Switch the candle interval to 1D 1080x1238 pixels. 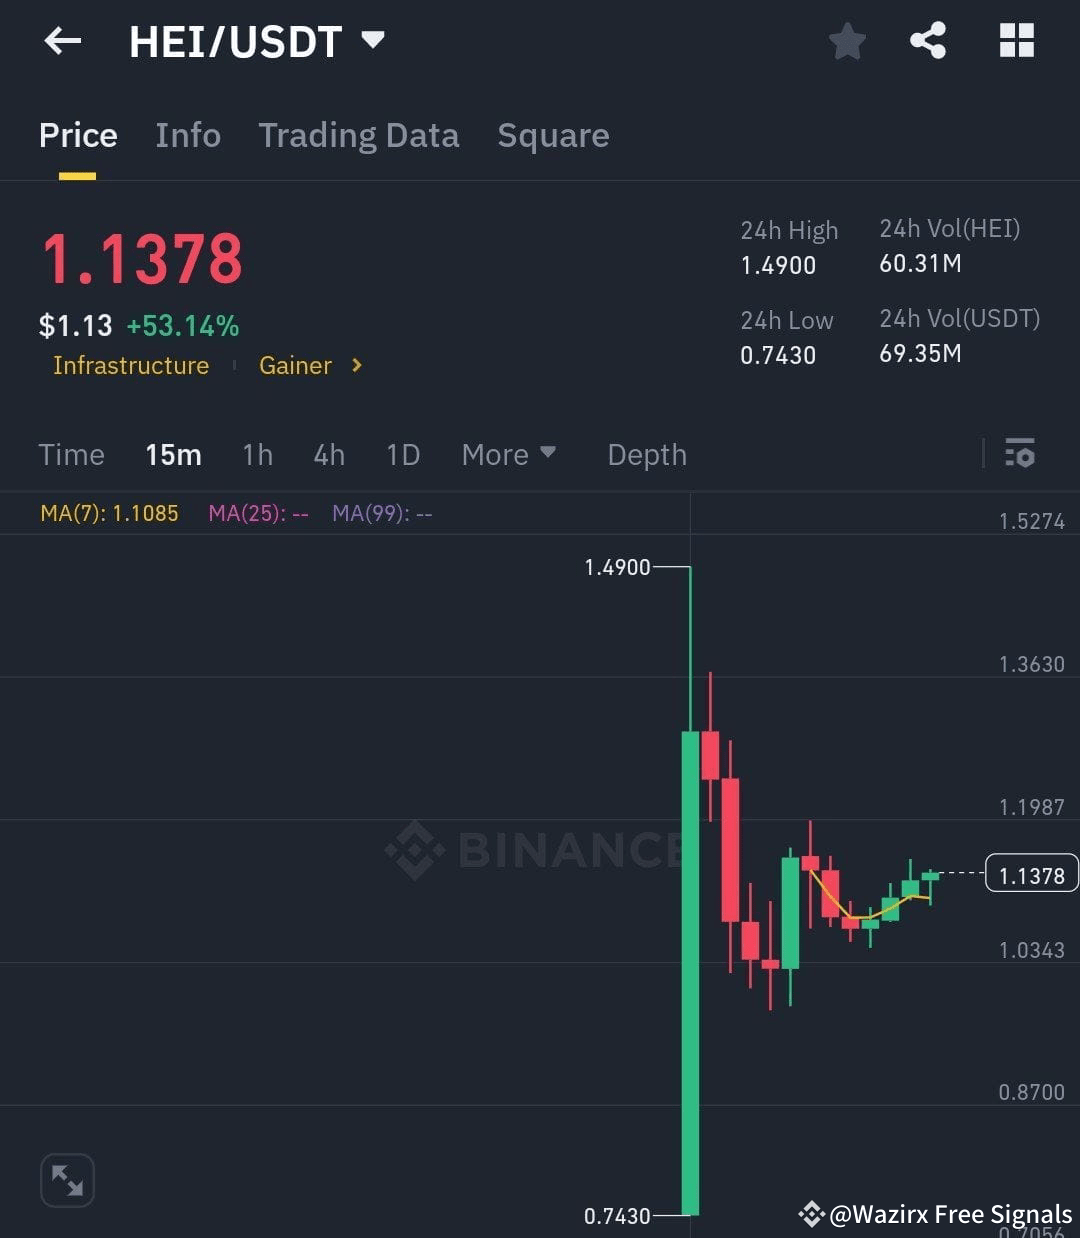(403, 454)
